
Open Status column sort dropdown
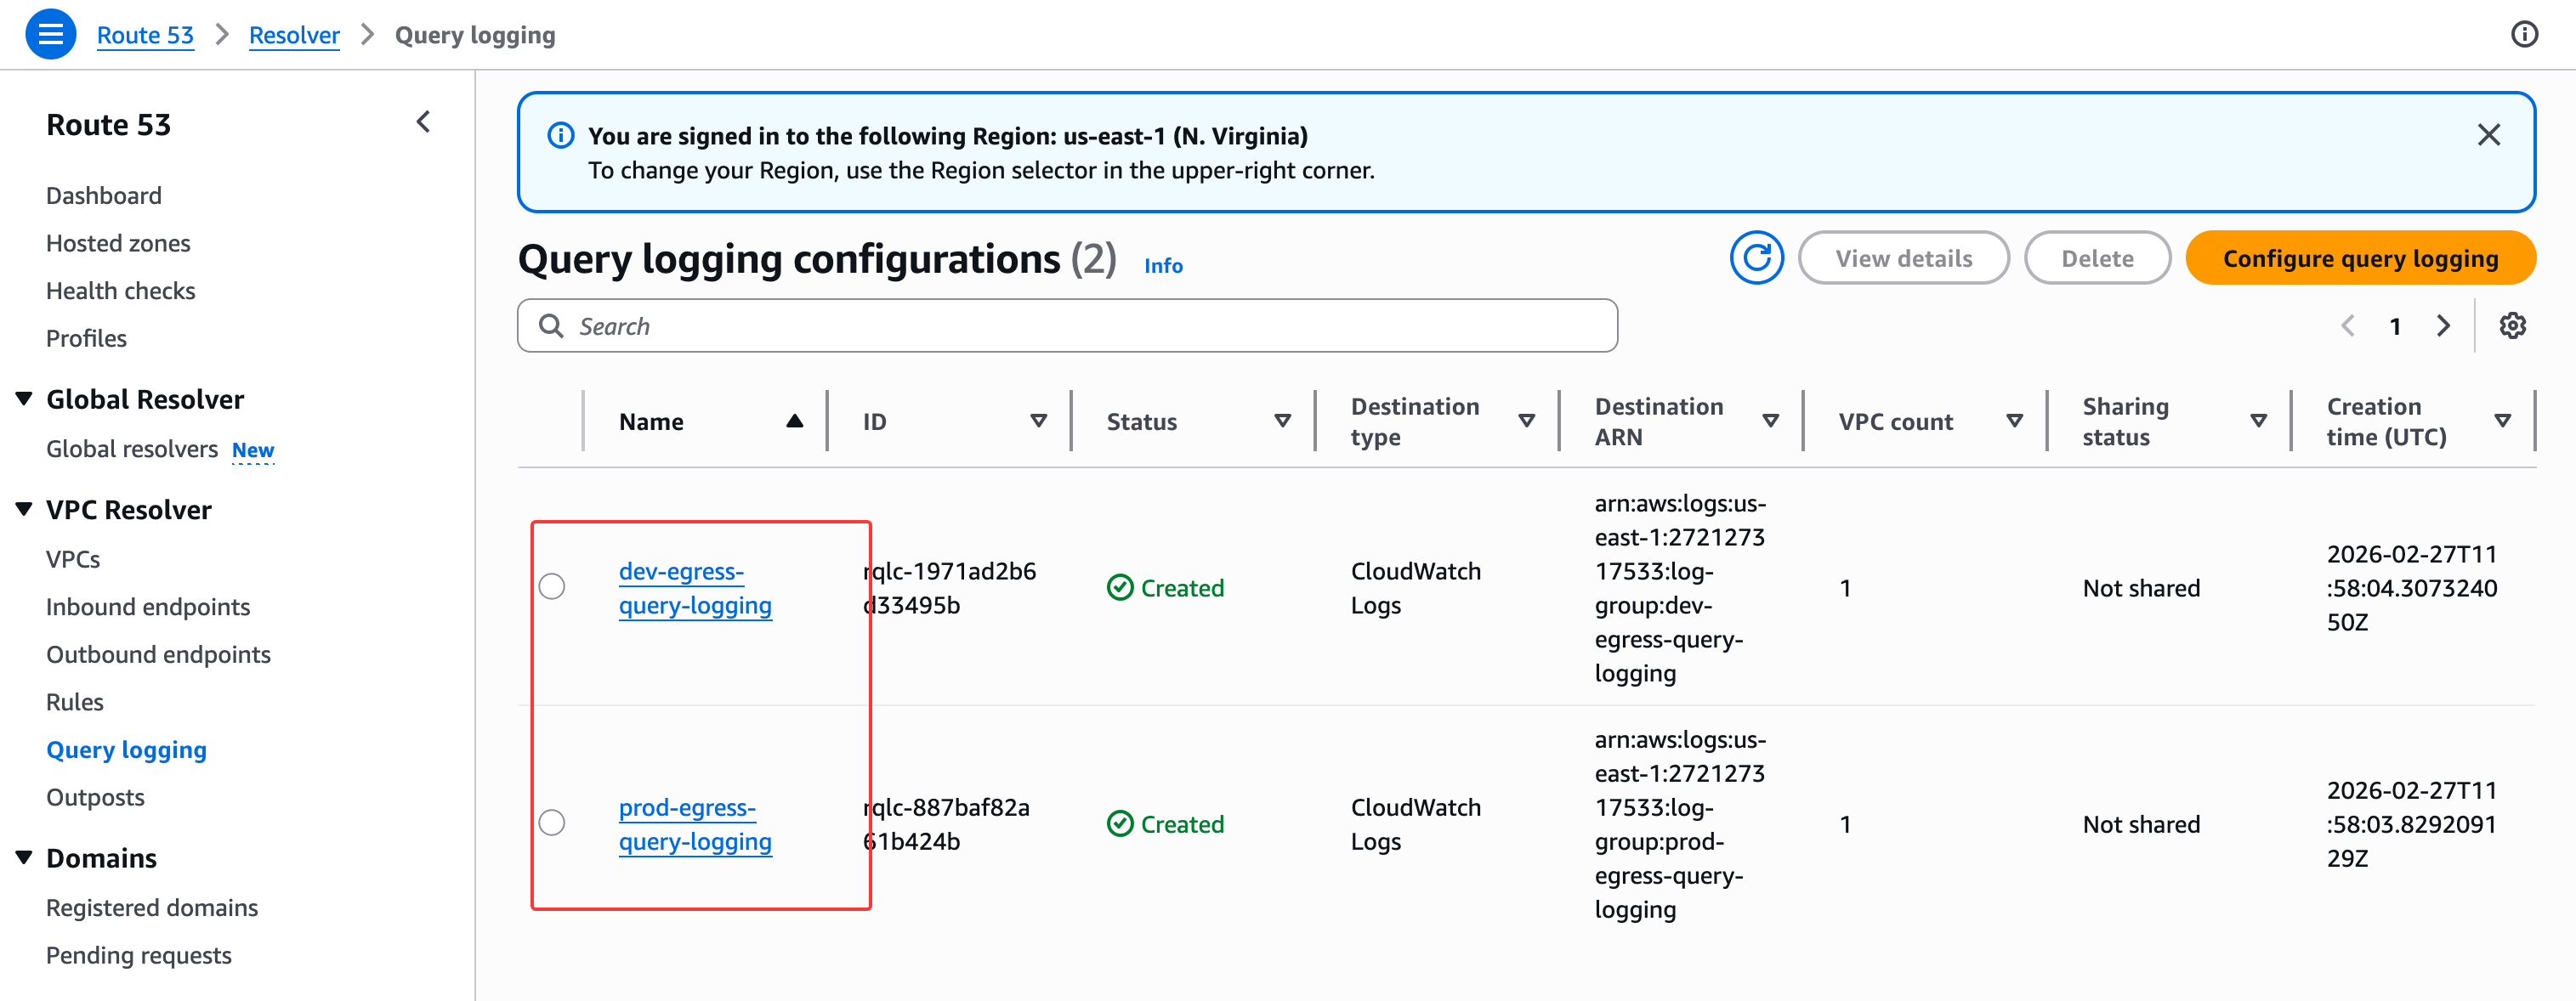click(x=1282, y=421)
